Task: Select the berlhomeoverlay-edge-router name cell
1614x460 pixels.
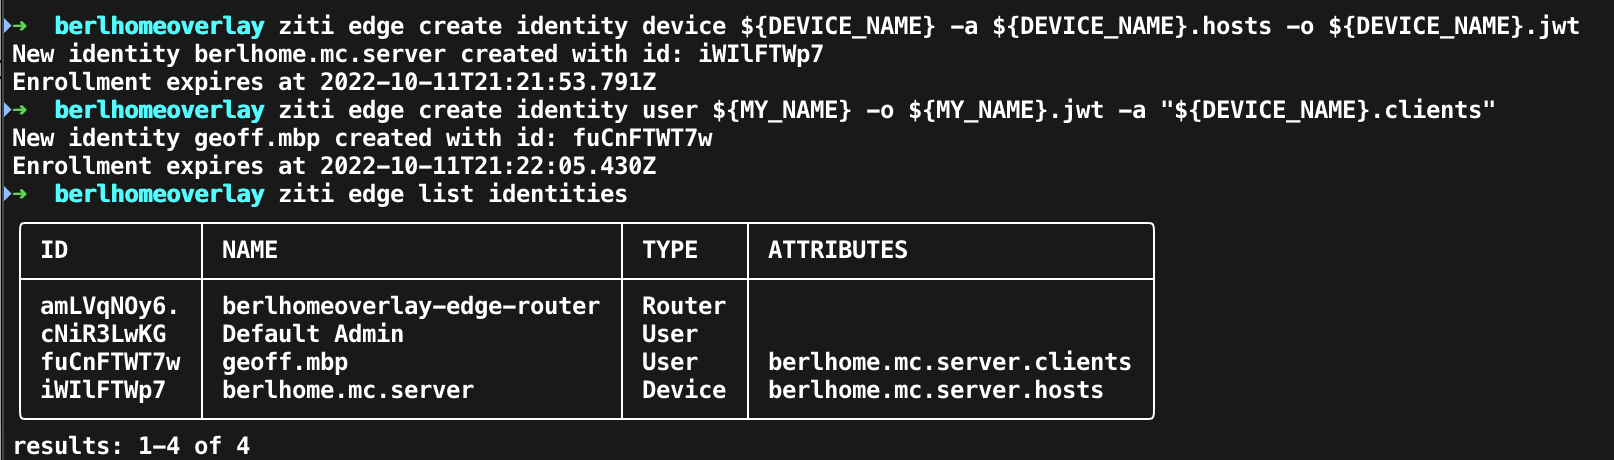Action: click(411, 306)
